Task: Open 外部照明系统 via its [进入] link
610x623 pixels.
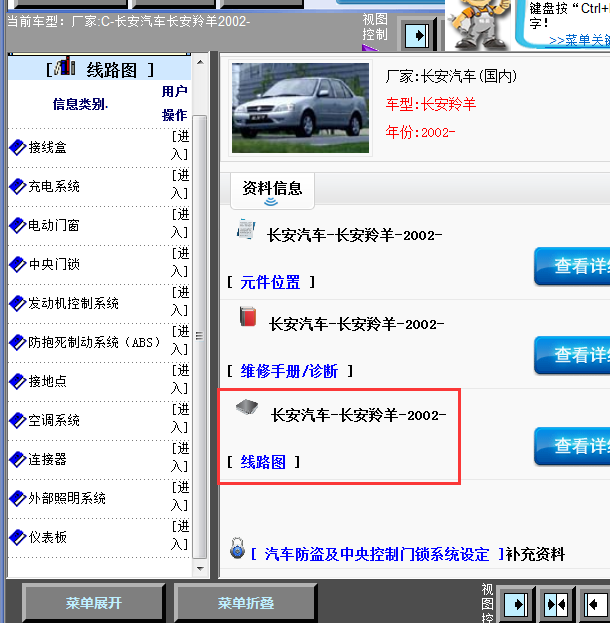Action: (x=180, y=495)
